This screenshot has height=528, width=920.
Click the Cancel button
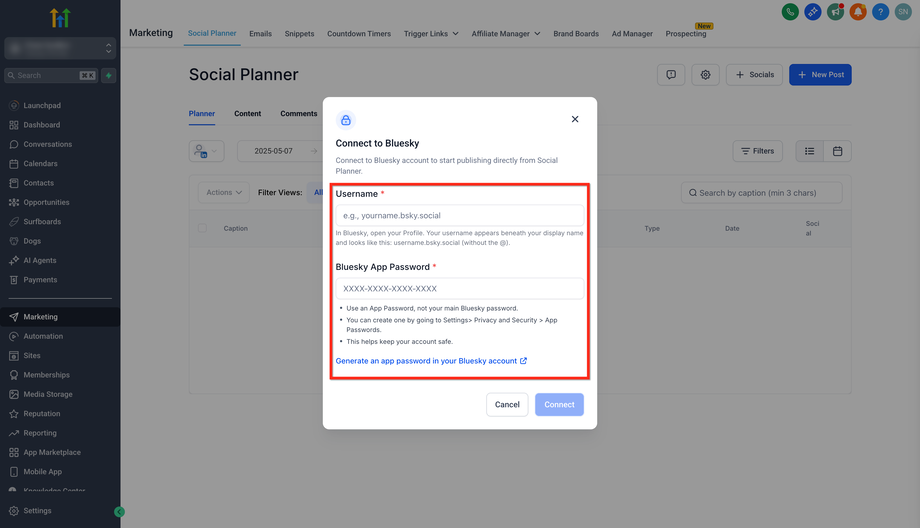pyautogui.click(x=507, y=404)
